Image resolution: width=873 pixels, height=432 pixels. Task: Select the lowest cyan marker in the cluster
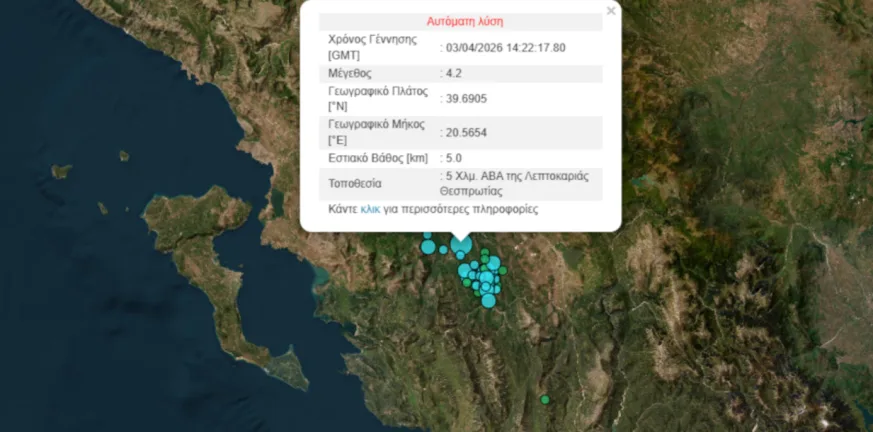pyautogui.click(x=488, y=300)
